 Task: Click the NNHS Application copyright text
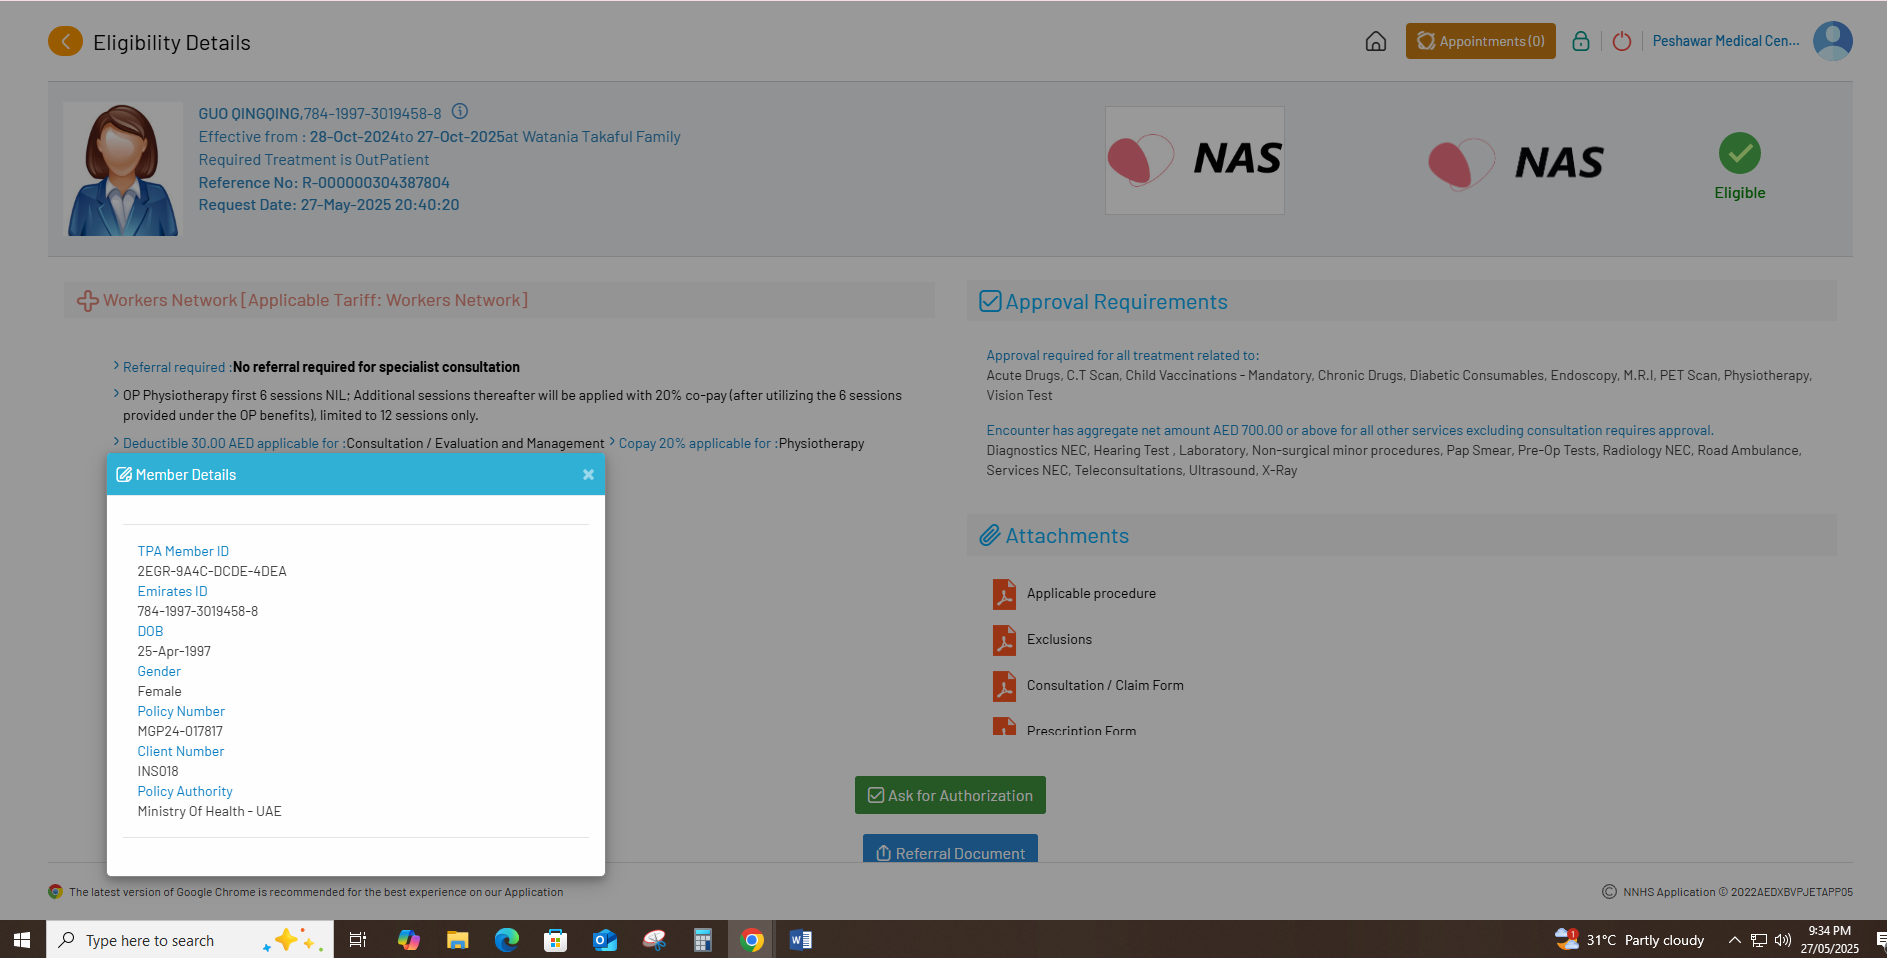[x=1738, y=892]
